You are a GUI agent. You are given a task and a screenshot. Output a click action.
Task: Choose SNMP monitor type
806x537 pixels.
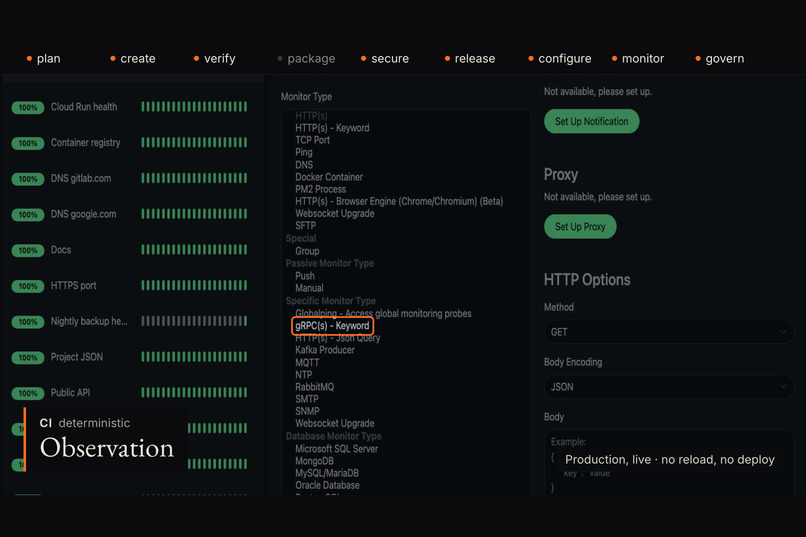click(x=307, y=411)
